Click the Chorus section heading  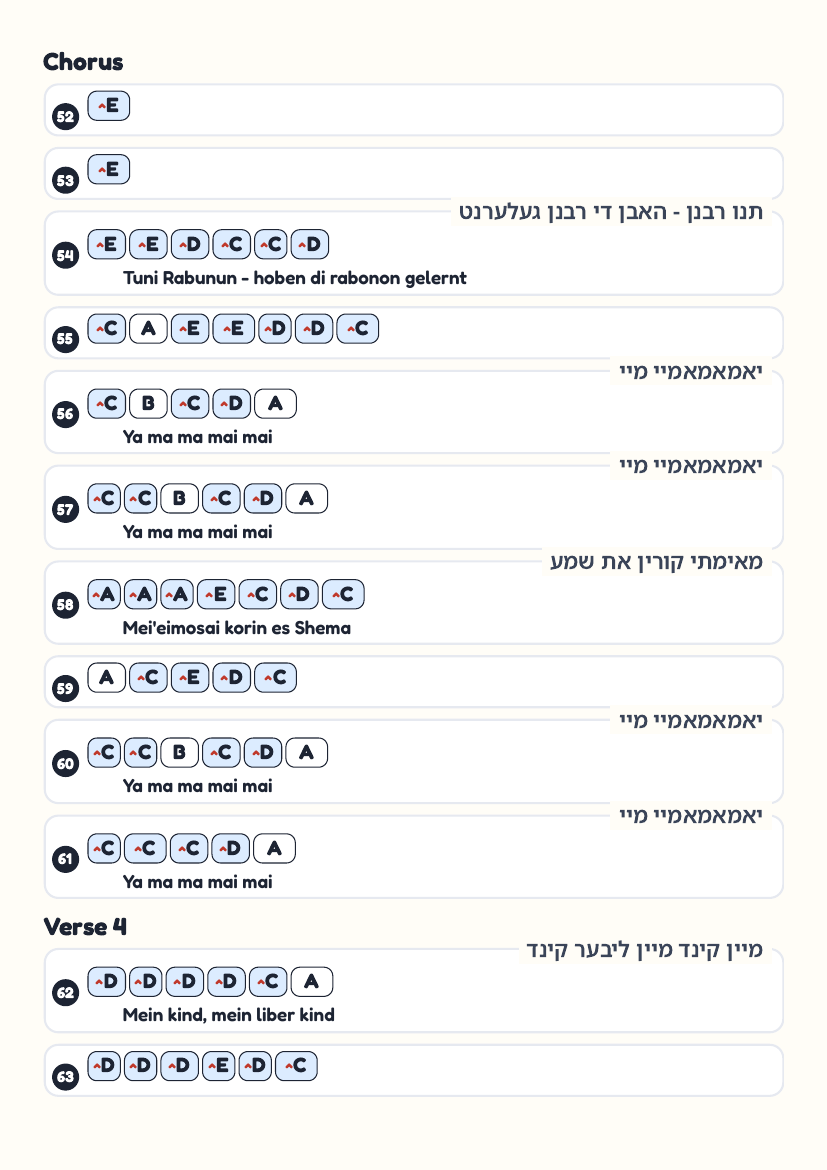tap(83, 62)
